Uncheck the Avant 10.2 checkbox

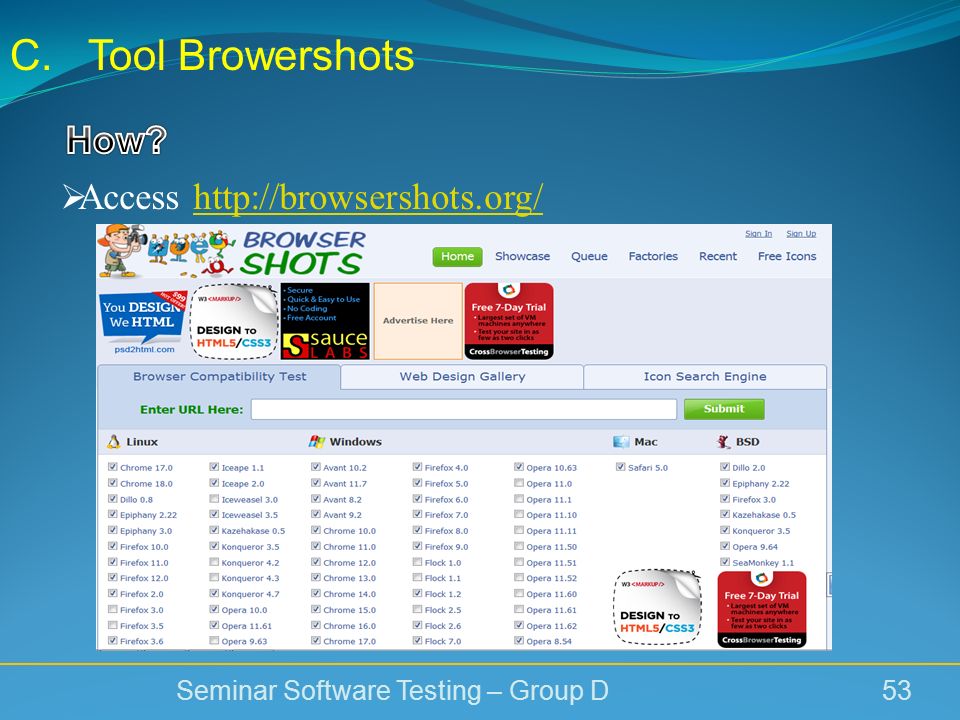tap(316, 467)
